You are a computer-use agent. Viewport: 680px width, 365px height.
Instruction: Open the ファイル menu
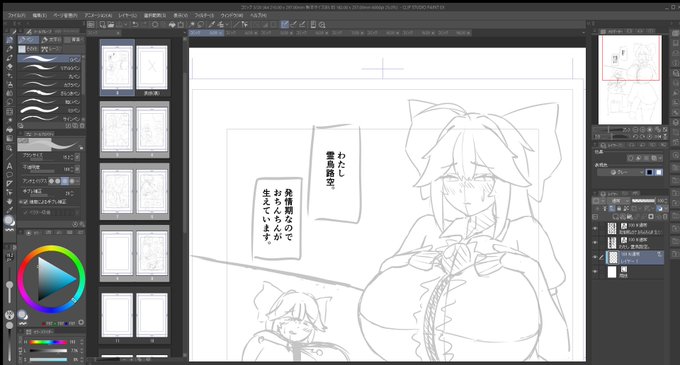[x=16, y=15]
